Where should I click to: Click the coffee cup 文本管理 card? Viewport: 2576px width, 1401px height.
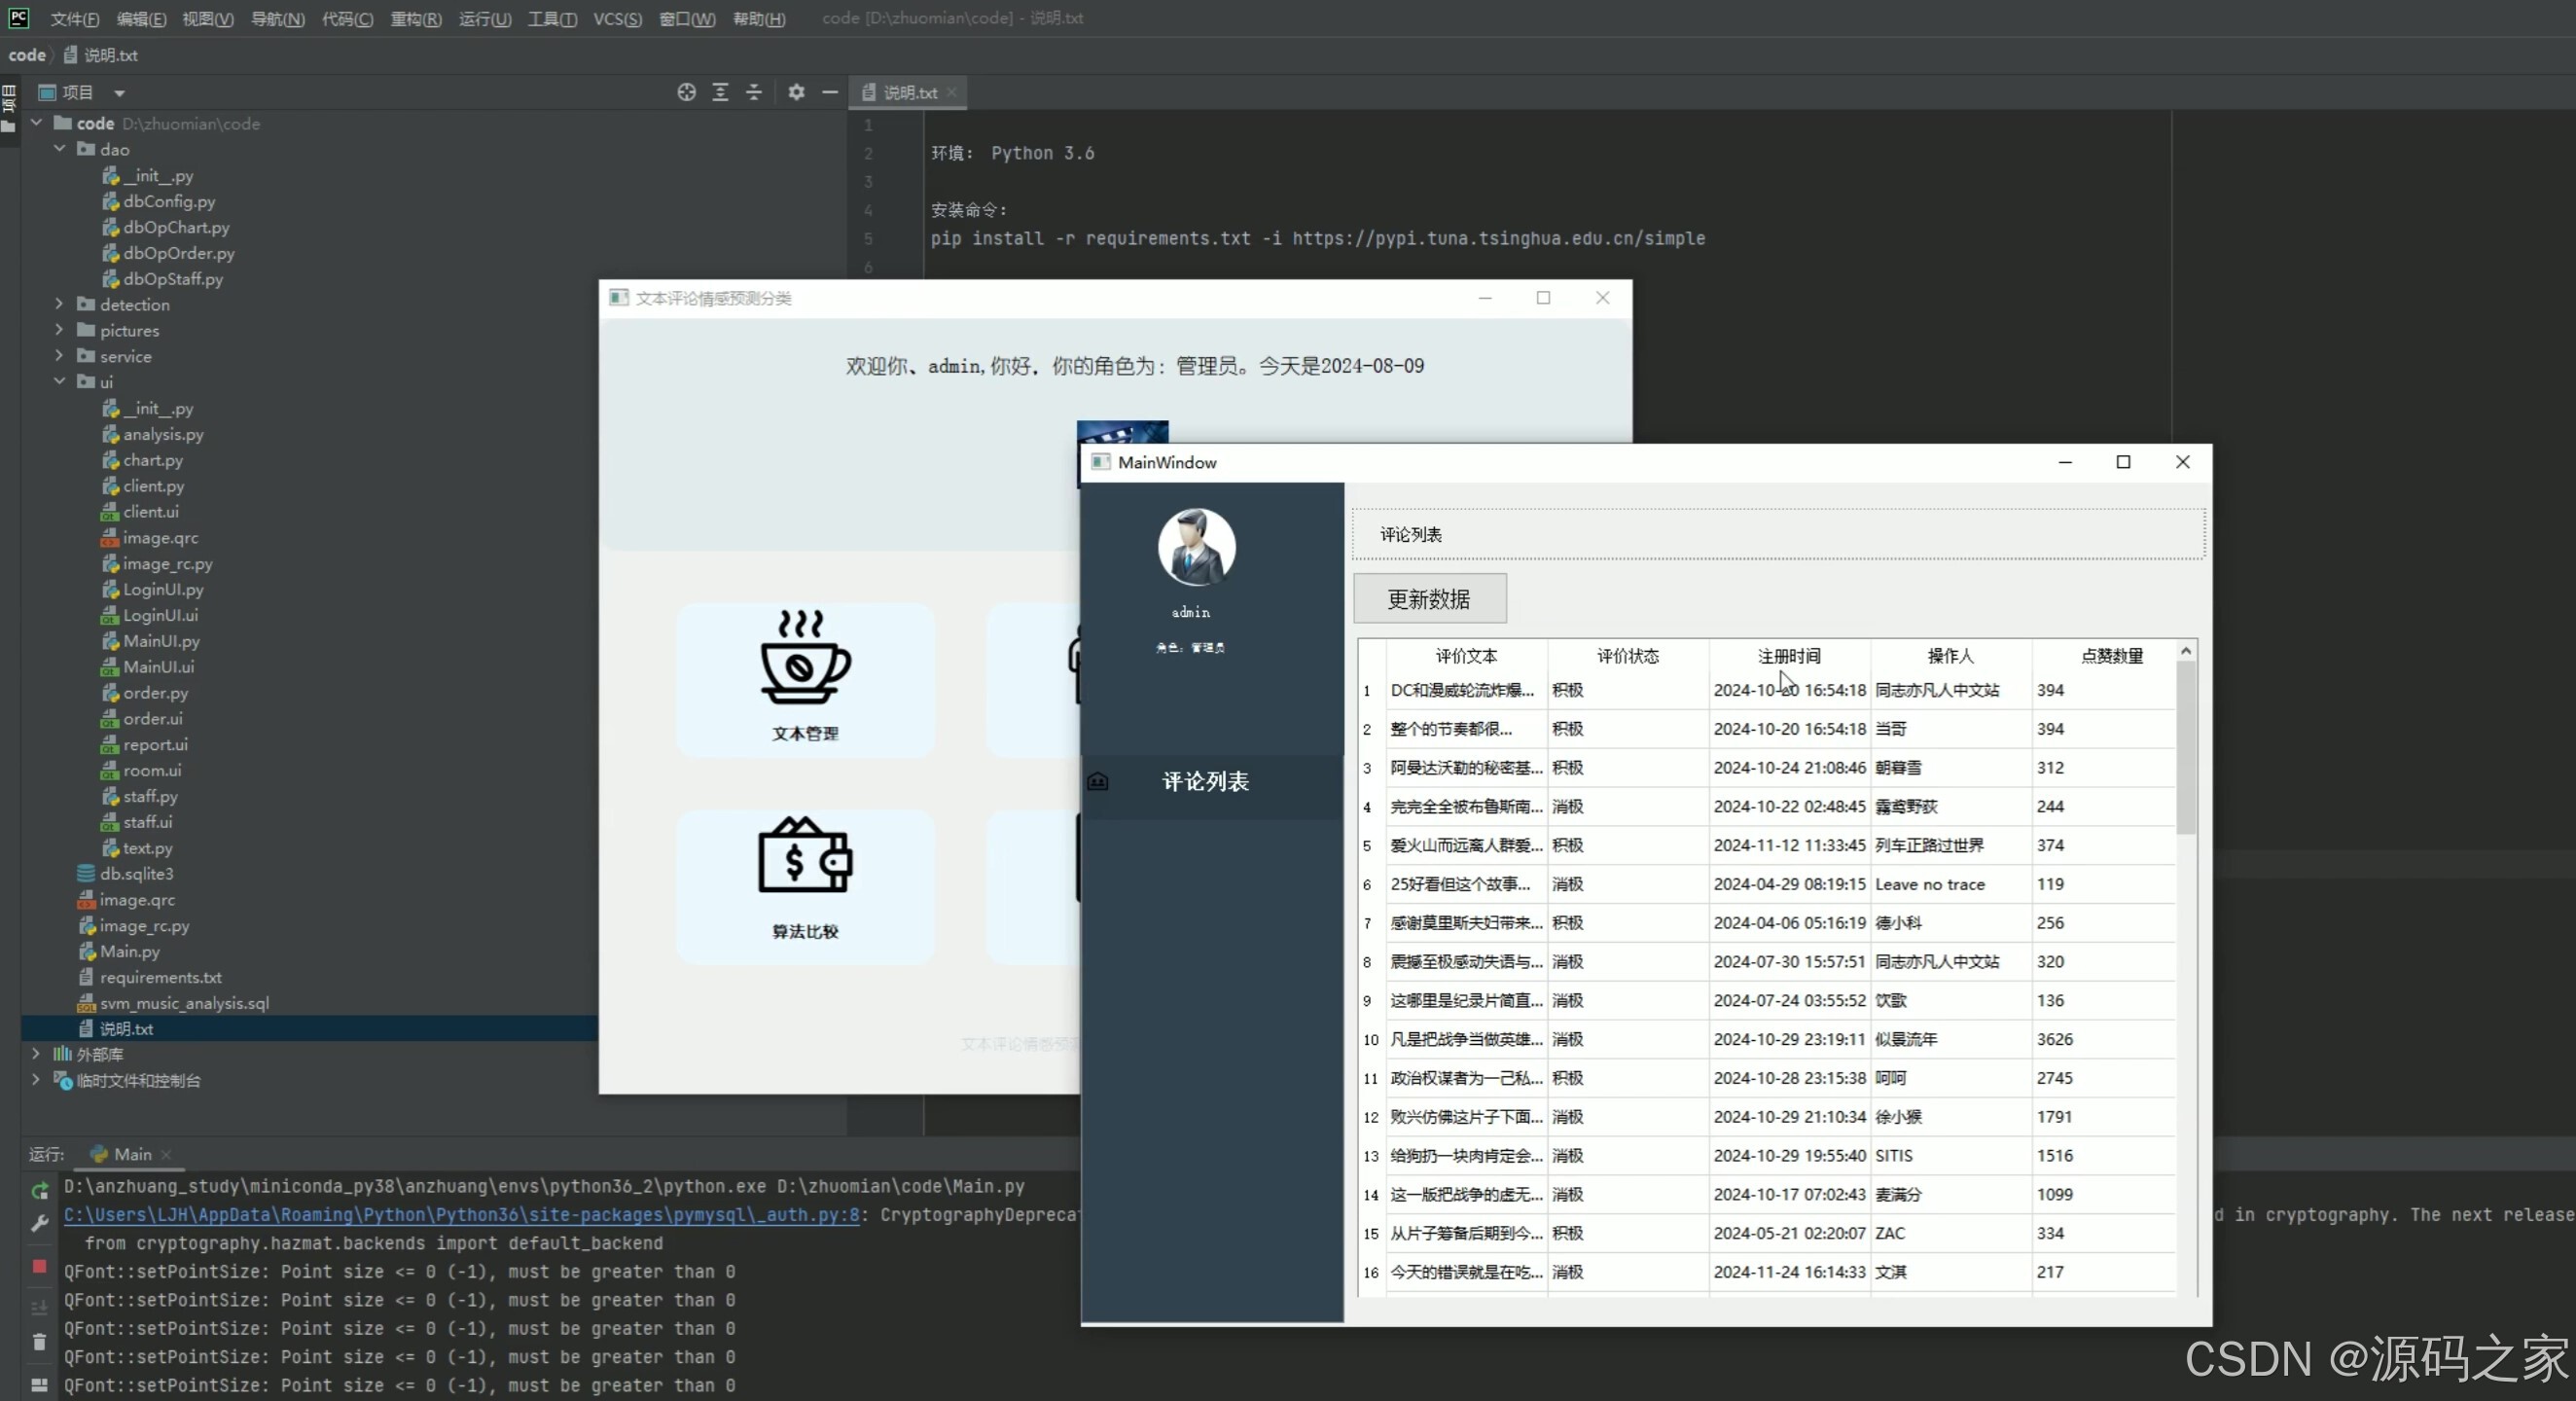click(x=805, y=679)
